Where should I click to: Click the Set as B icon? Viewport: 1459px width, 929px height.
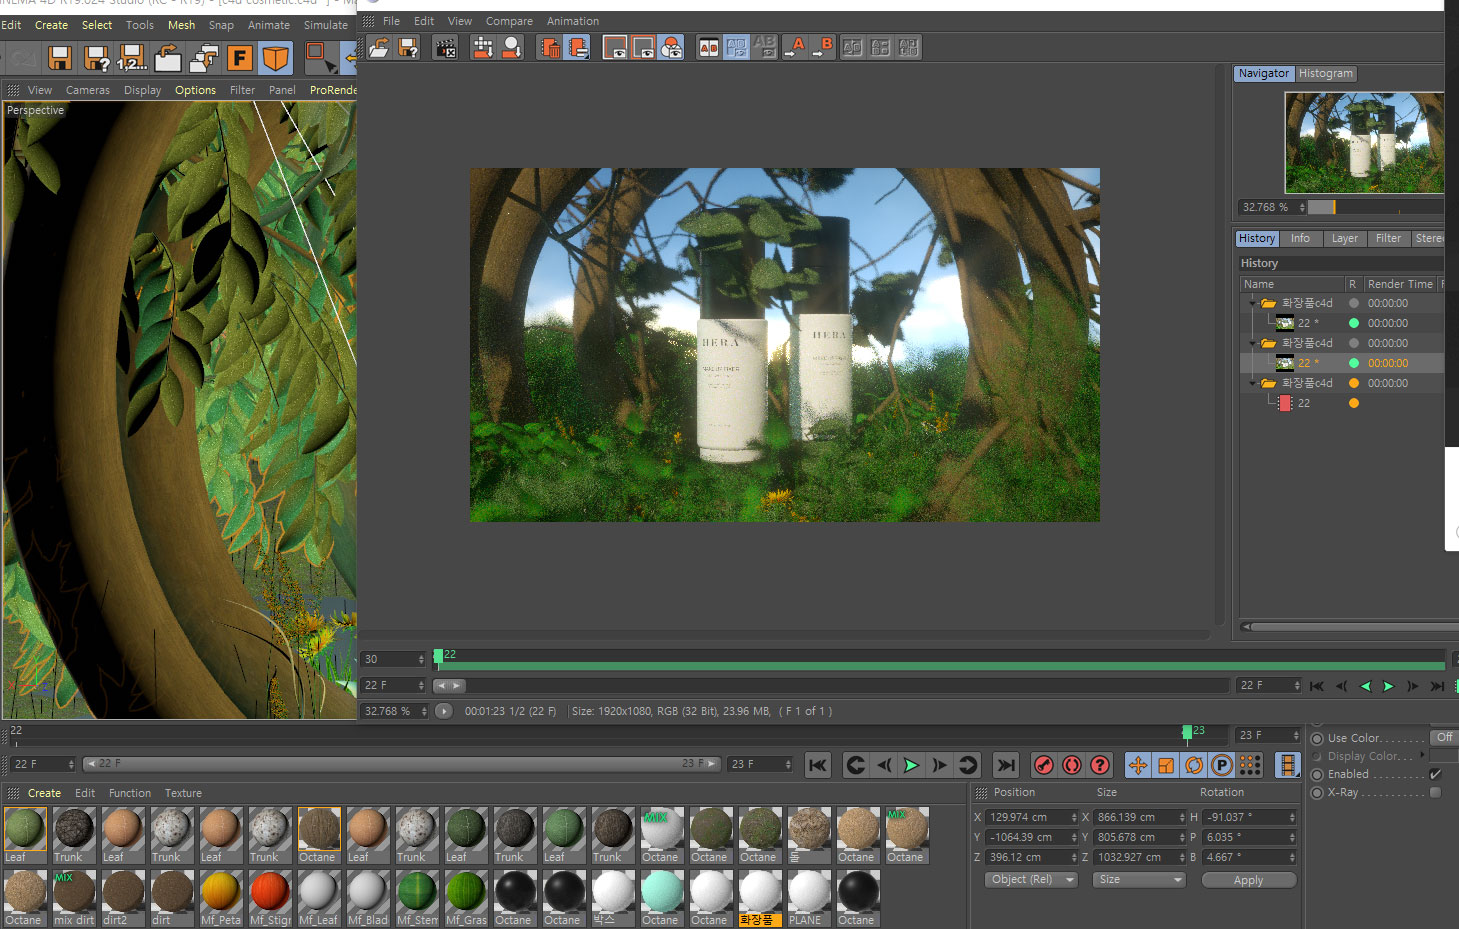822,47
